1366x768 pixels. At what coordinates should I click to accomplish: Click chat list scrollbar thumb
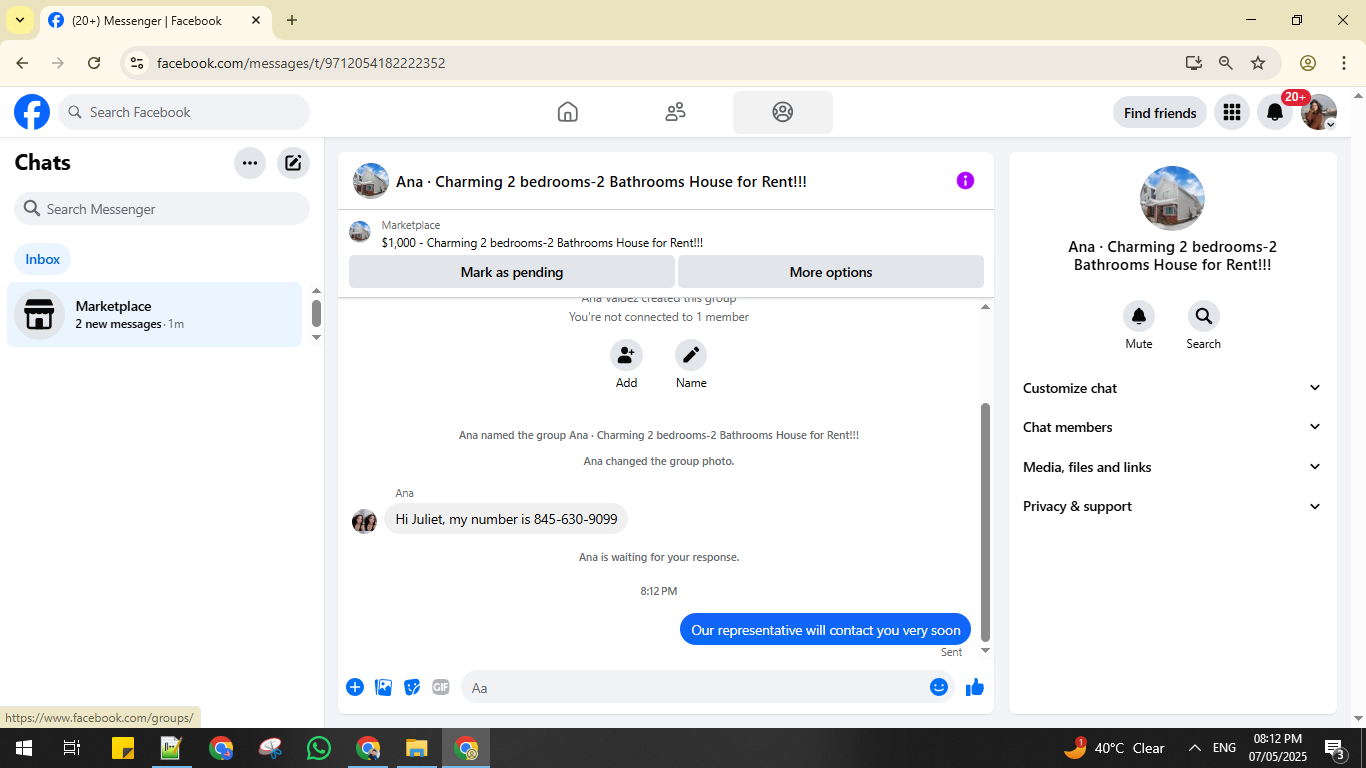[x=316, y=313]
